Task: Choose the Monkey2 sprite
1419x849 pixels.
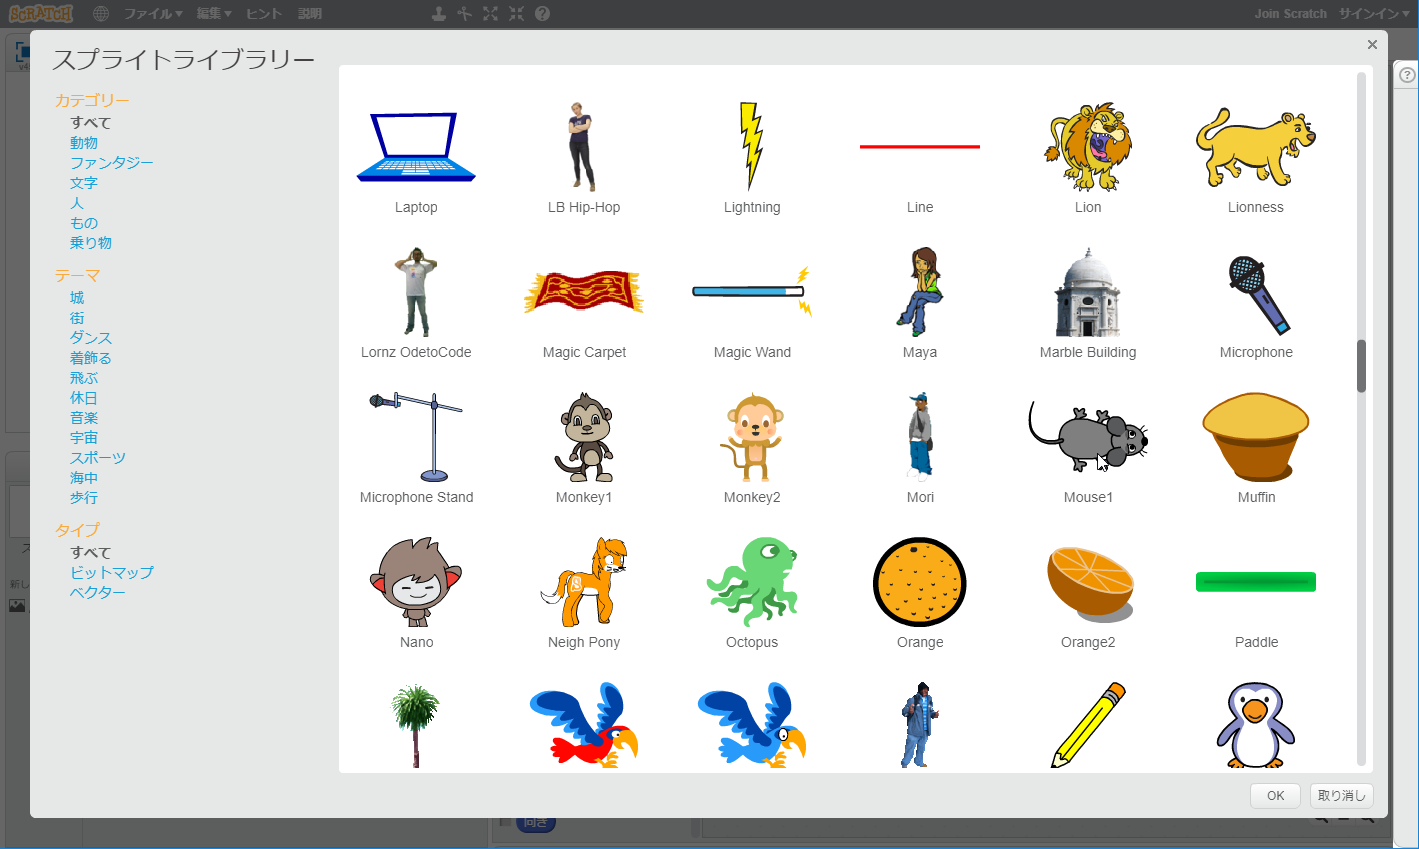Action: pyautogui.click(x=752, y=438)
